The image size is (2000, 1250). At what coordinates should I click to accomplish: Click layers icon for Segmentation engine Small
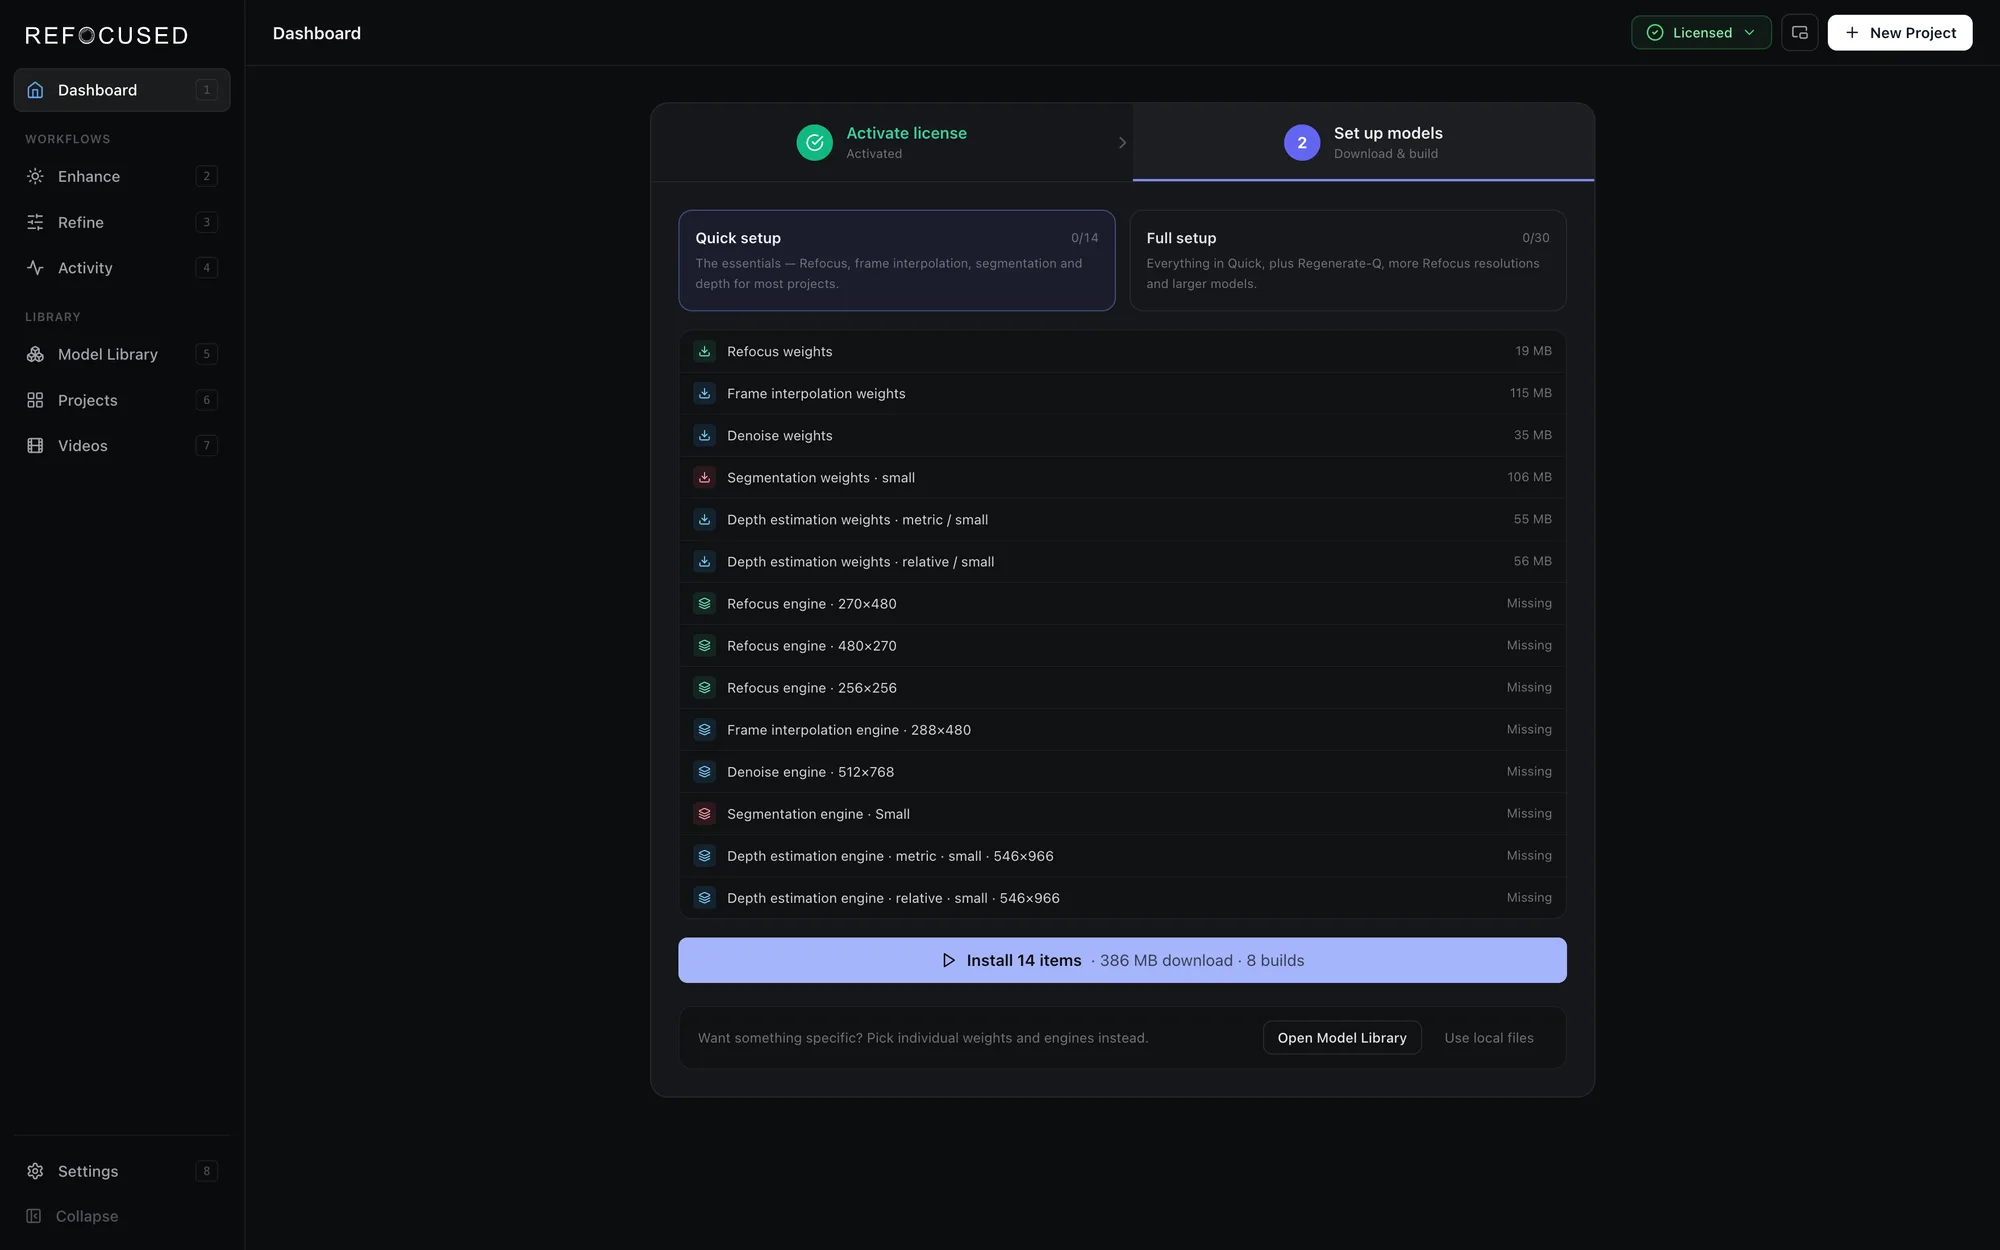pos(704,814)
